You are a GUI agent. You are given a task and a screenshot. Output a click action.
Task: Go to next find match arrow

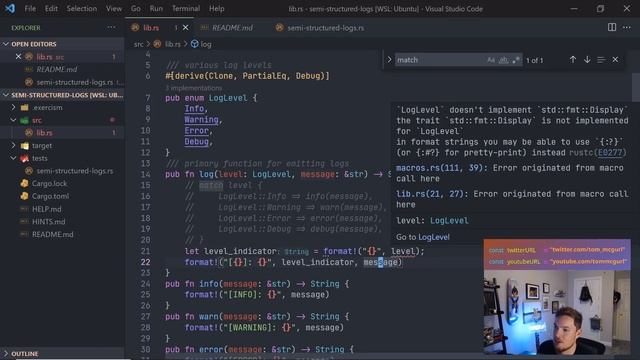click(x=587, y=60)
